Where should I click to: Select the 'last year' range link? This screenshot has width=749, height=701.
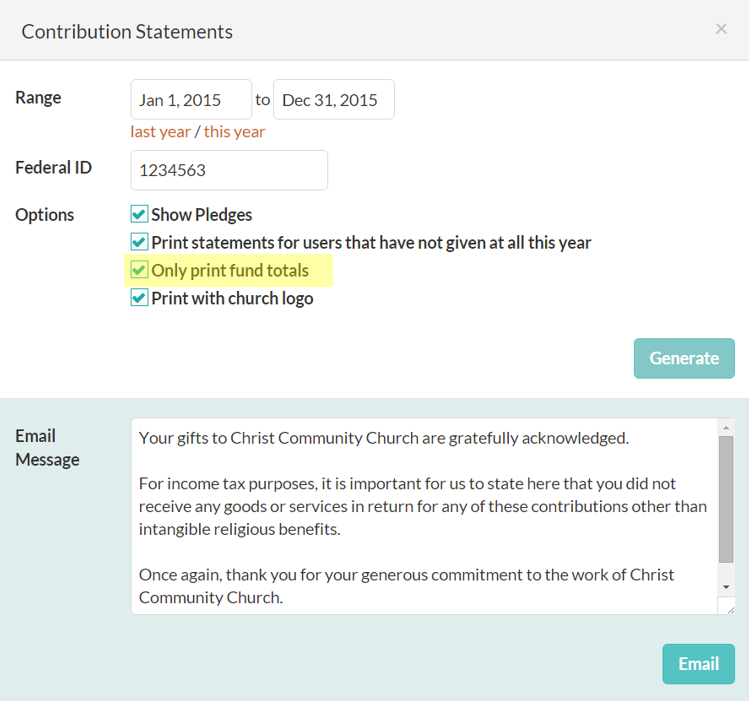point(160,132)
